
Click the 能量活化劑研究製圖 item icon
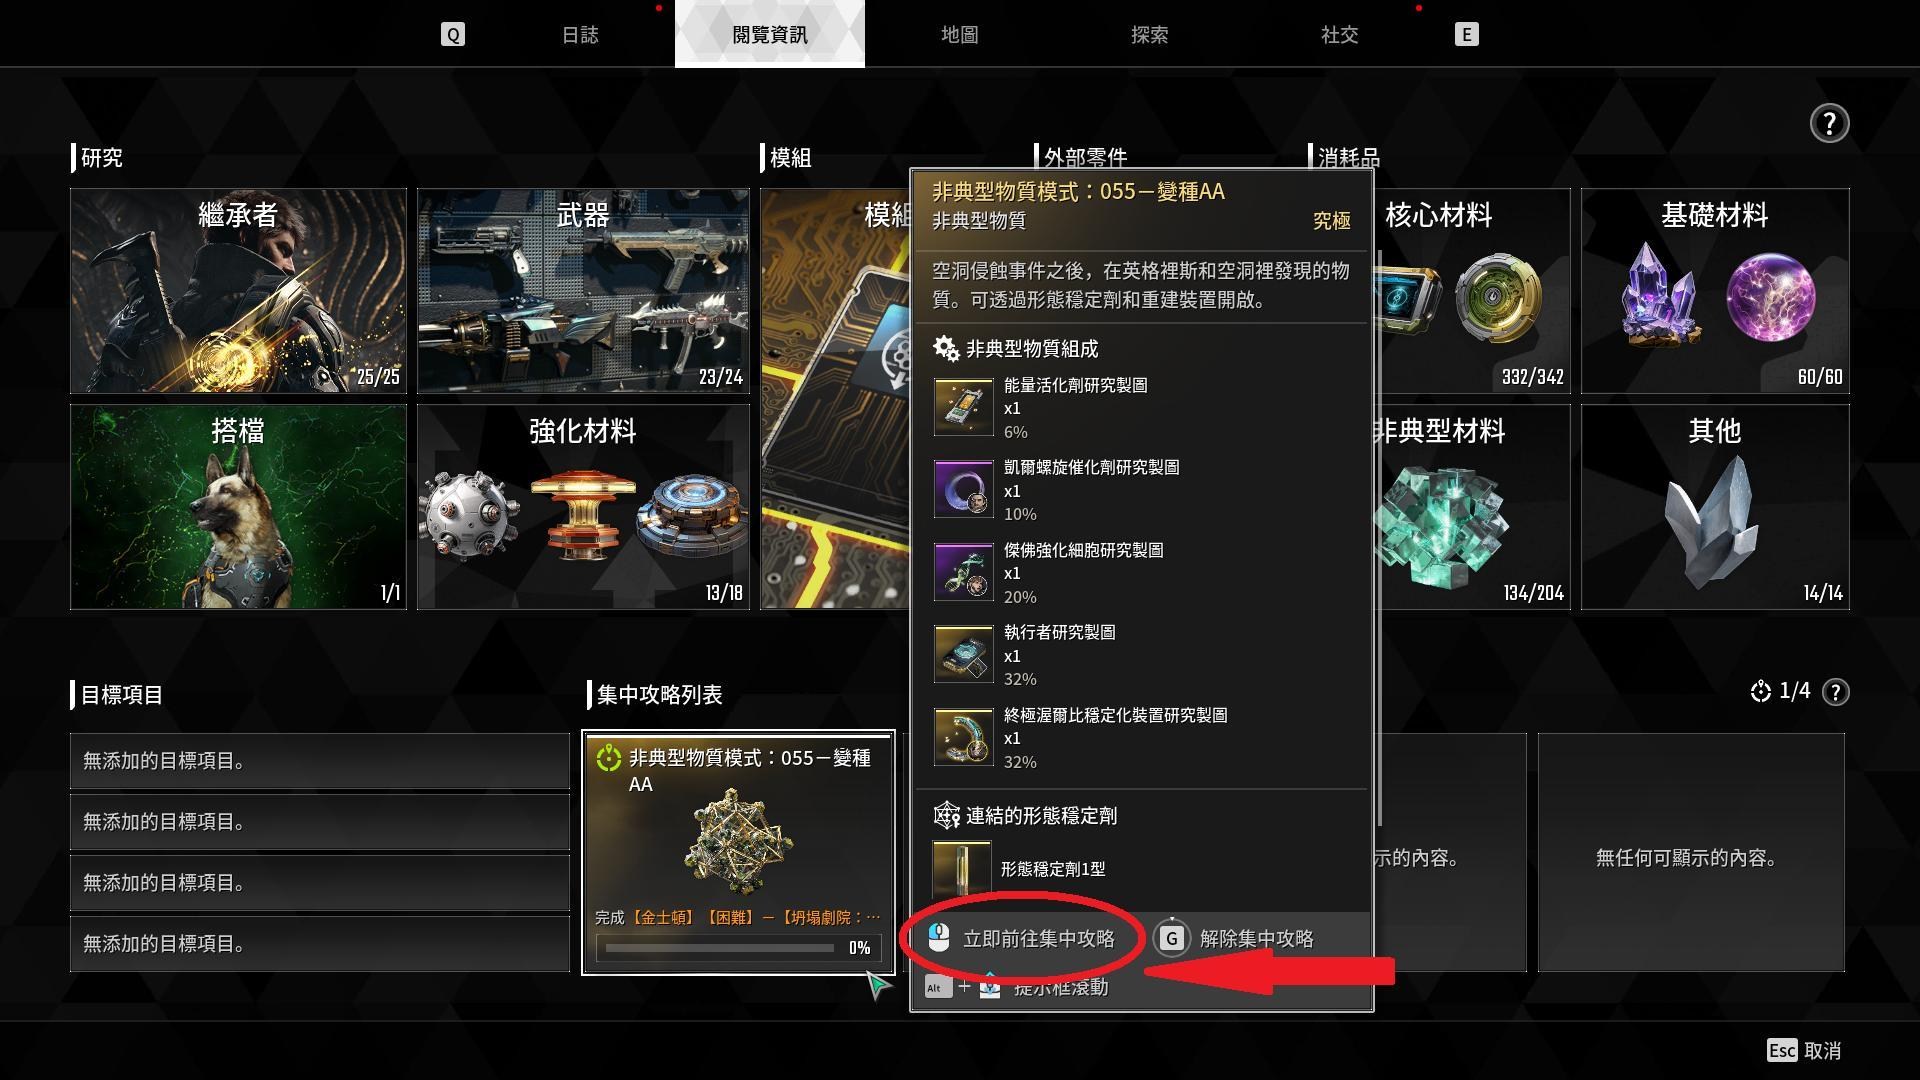[x=962, y=407]
